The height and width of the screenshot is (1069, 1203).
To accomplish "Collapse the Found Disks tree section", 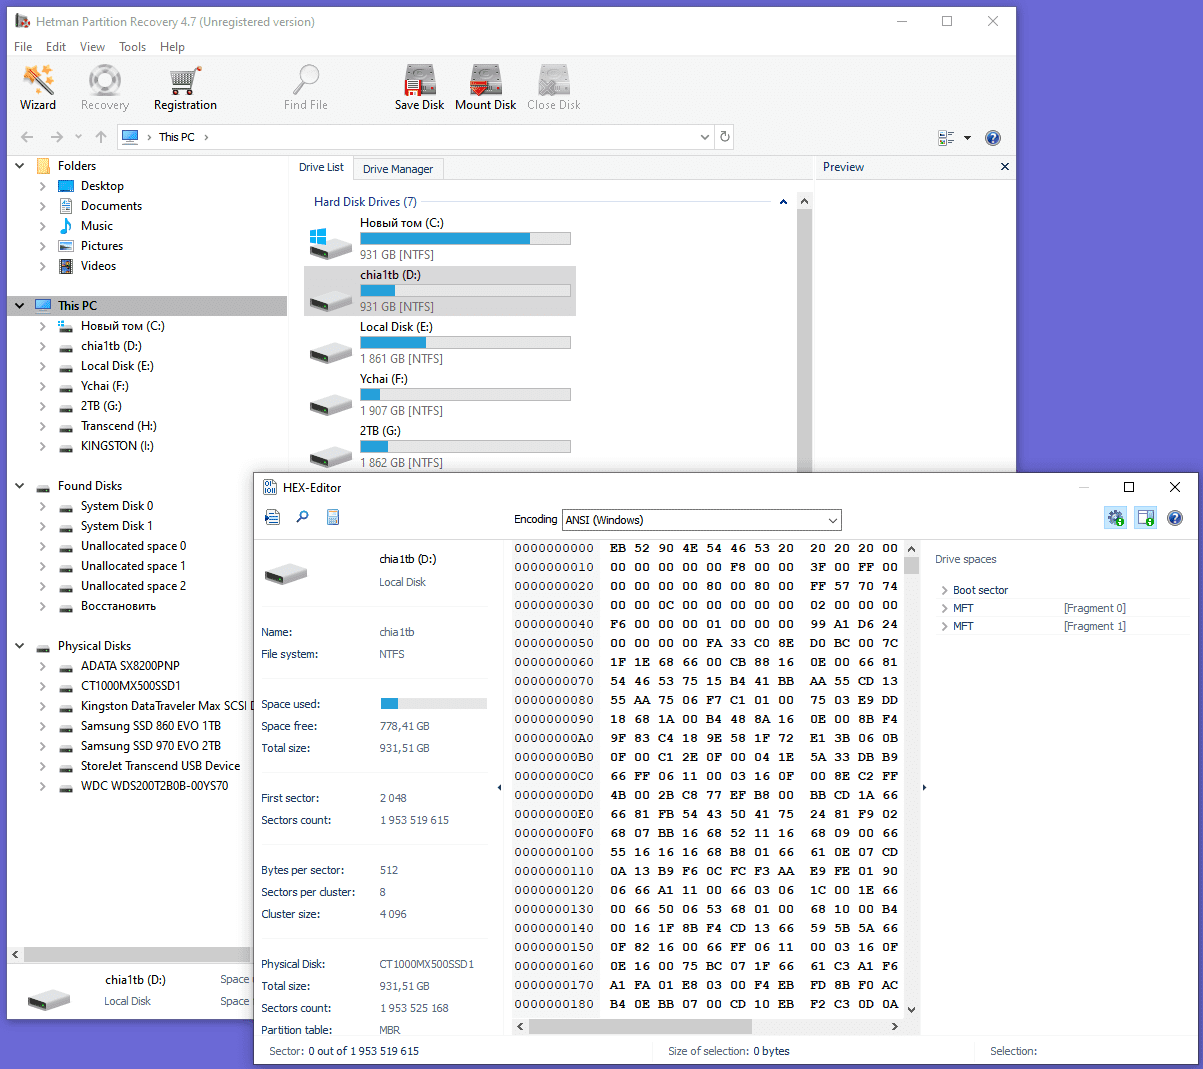I will 20,486.
